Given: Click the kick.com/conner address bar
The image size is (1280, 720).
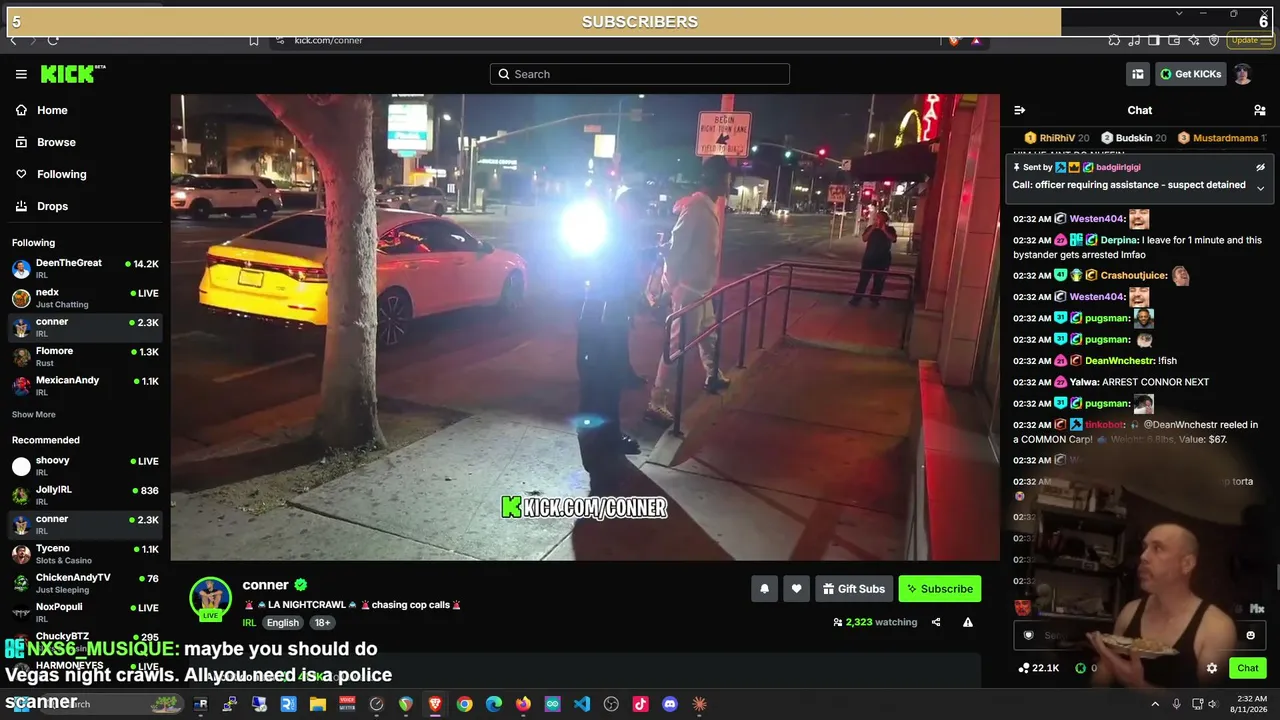Looking at the screenshot, I should point(610,40).
